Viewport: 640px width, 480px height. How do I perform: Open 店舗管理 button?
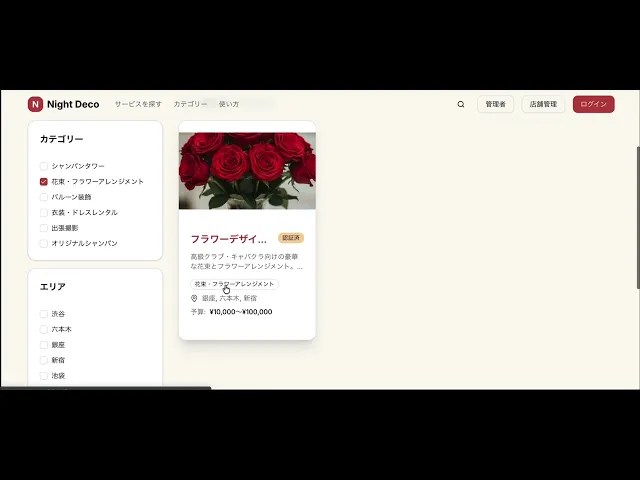[x=543, y=104]
